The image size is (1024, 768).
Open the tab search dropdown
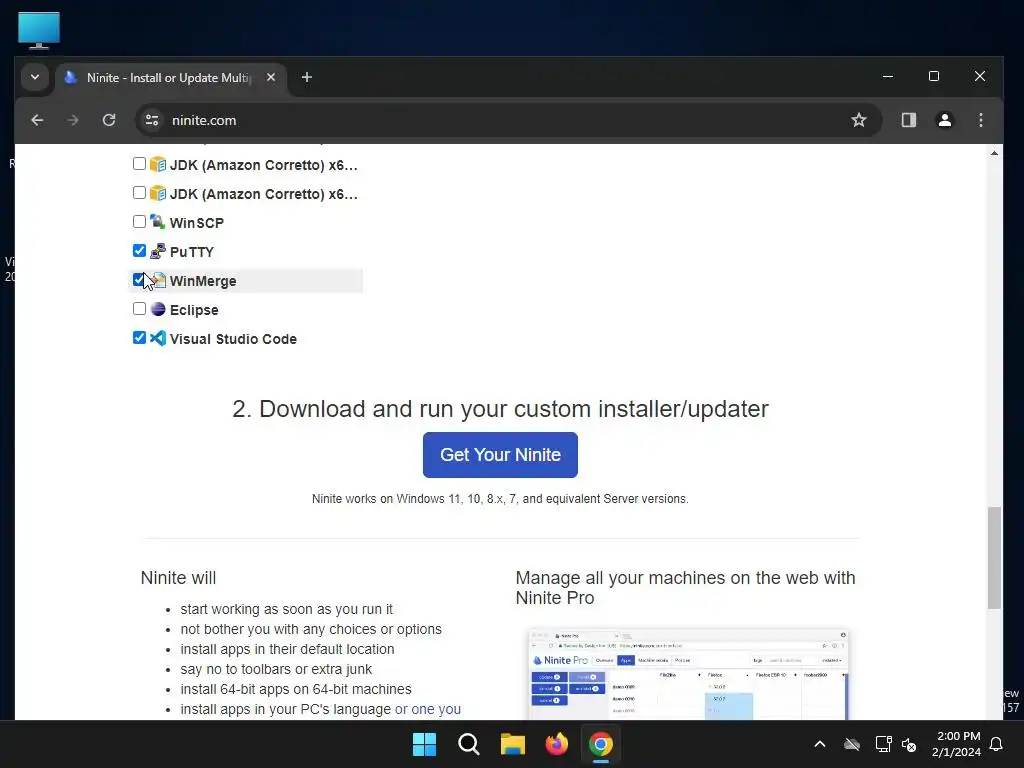pos(35,77)
